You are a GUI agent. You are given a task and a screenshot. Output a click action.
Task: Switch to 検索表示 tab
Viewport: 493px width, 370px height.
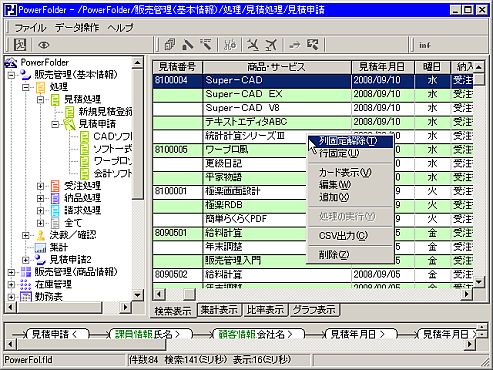click(x=173, y=311)
